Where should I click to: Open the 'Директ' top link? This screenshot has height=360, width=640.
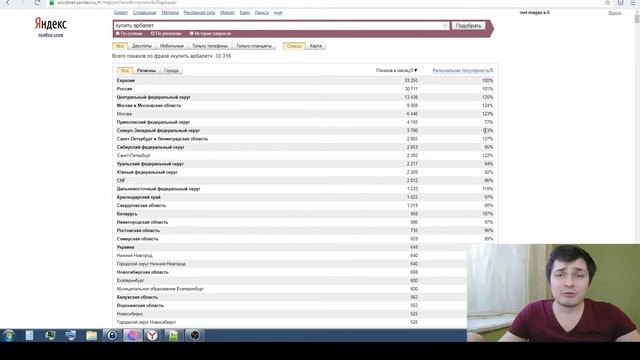(x=120, y=13)
